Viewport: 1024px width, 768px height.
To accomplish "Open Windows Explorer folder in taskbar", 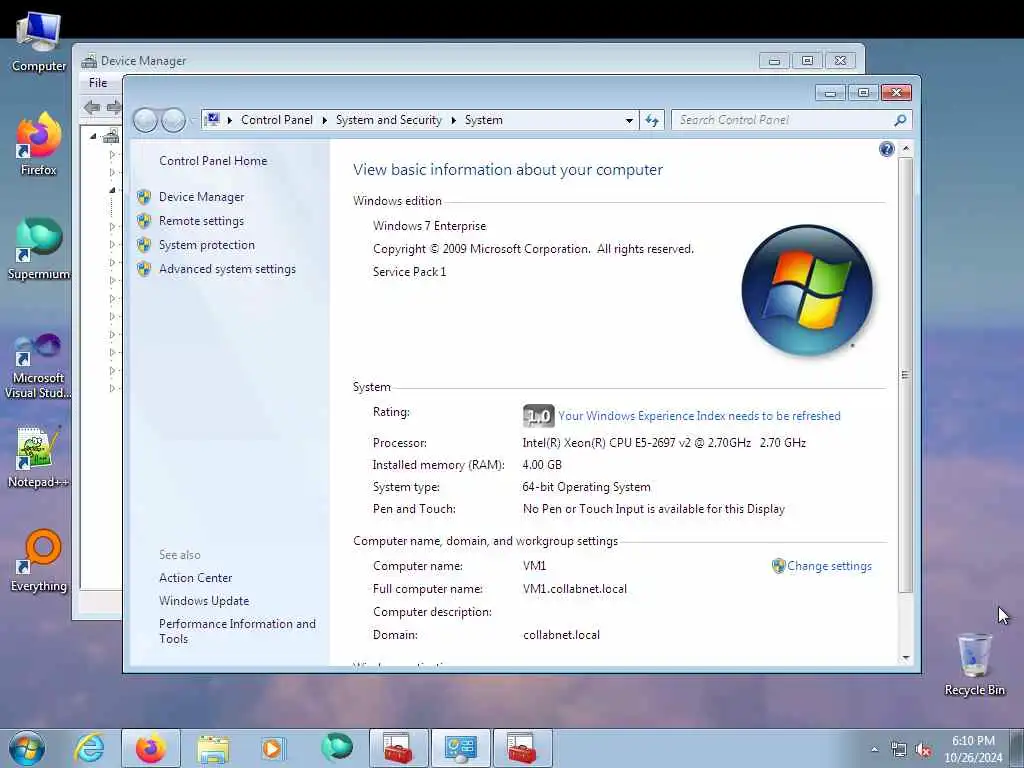I will pos(213,749).
